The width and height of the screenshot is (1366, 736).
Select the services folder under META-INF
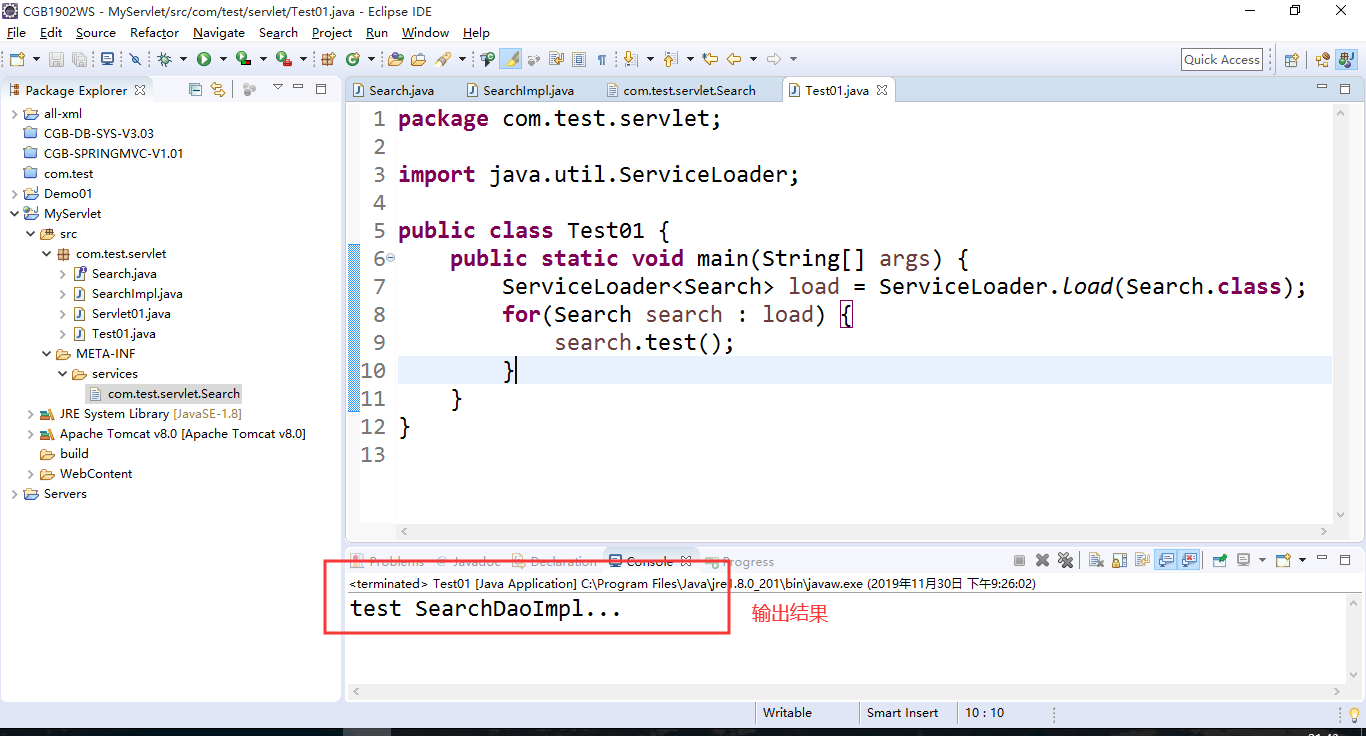(x=115, y=373)
